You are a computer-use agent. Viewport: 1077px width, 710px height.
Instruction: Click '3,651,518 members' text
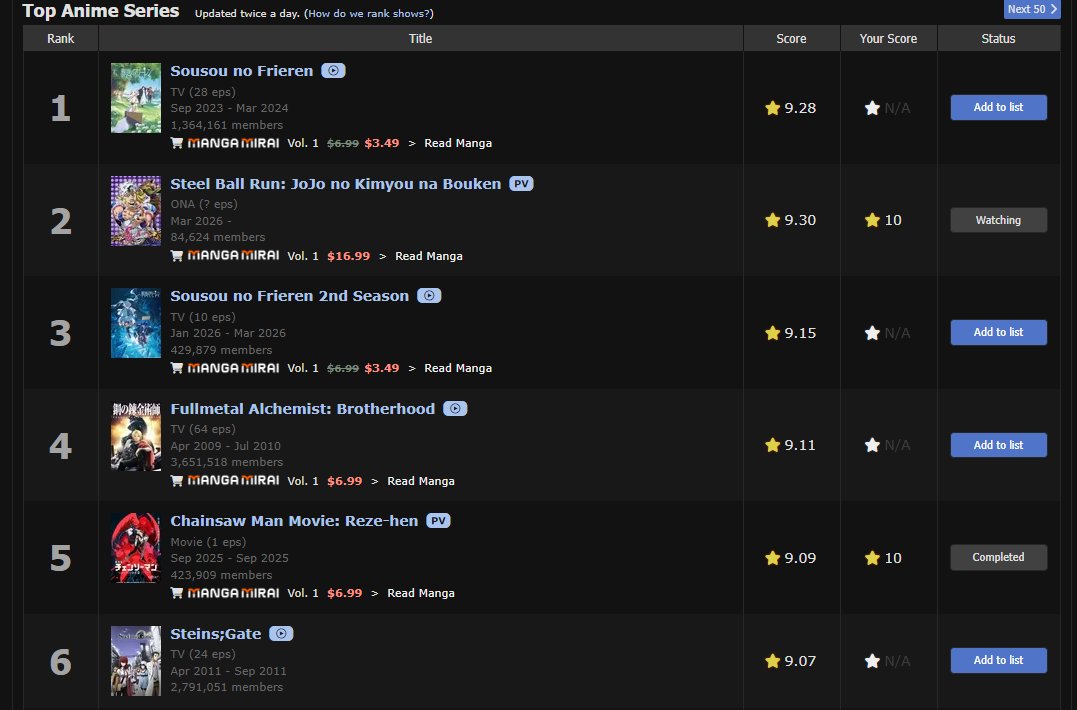click(x=227, y=462)
